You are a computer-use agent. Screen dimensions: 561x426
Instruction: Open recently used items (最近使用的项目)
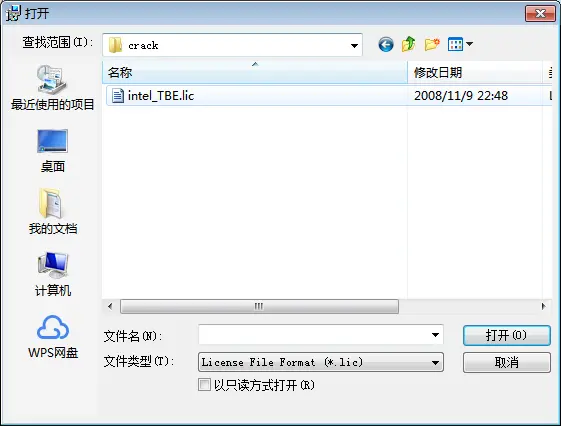(x=53, y=88)
